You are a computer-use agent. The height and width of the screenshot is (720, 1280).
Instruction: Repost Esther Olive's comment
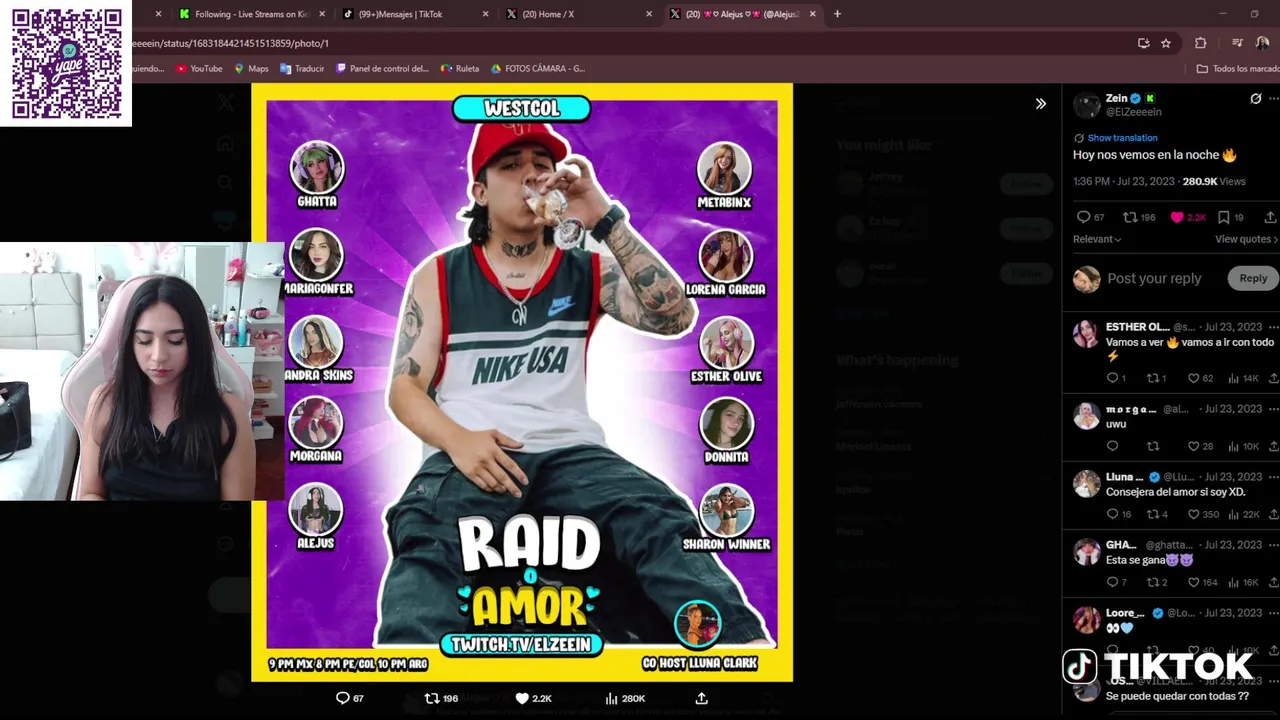pyautogui.click(x=1153, y=378)
